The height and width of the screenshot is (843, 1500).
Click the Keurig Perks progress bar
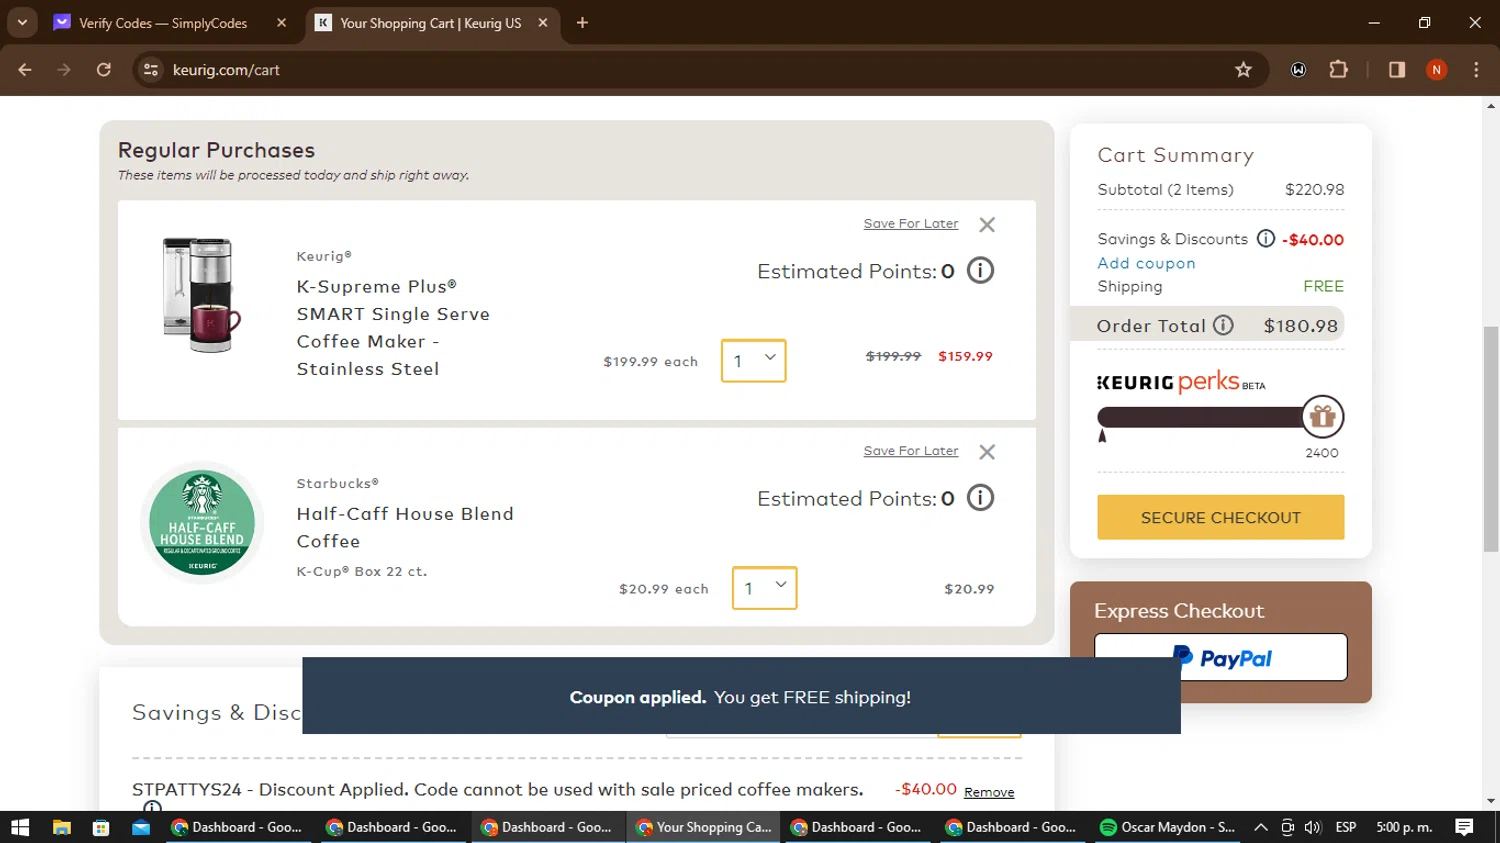[1200, 417]
